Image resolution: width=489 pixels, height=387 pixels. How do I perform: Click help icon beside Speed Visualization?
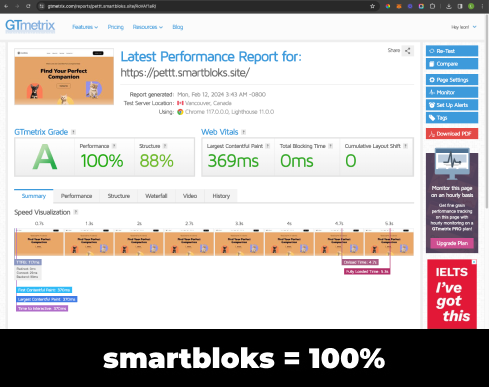pos(76,212)
